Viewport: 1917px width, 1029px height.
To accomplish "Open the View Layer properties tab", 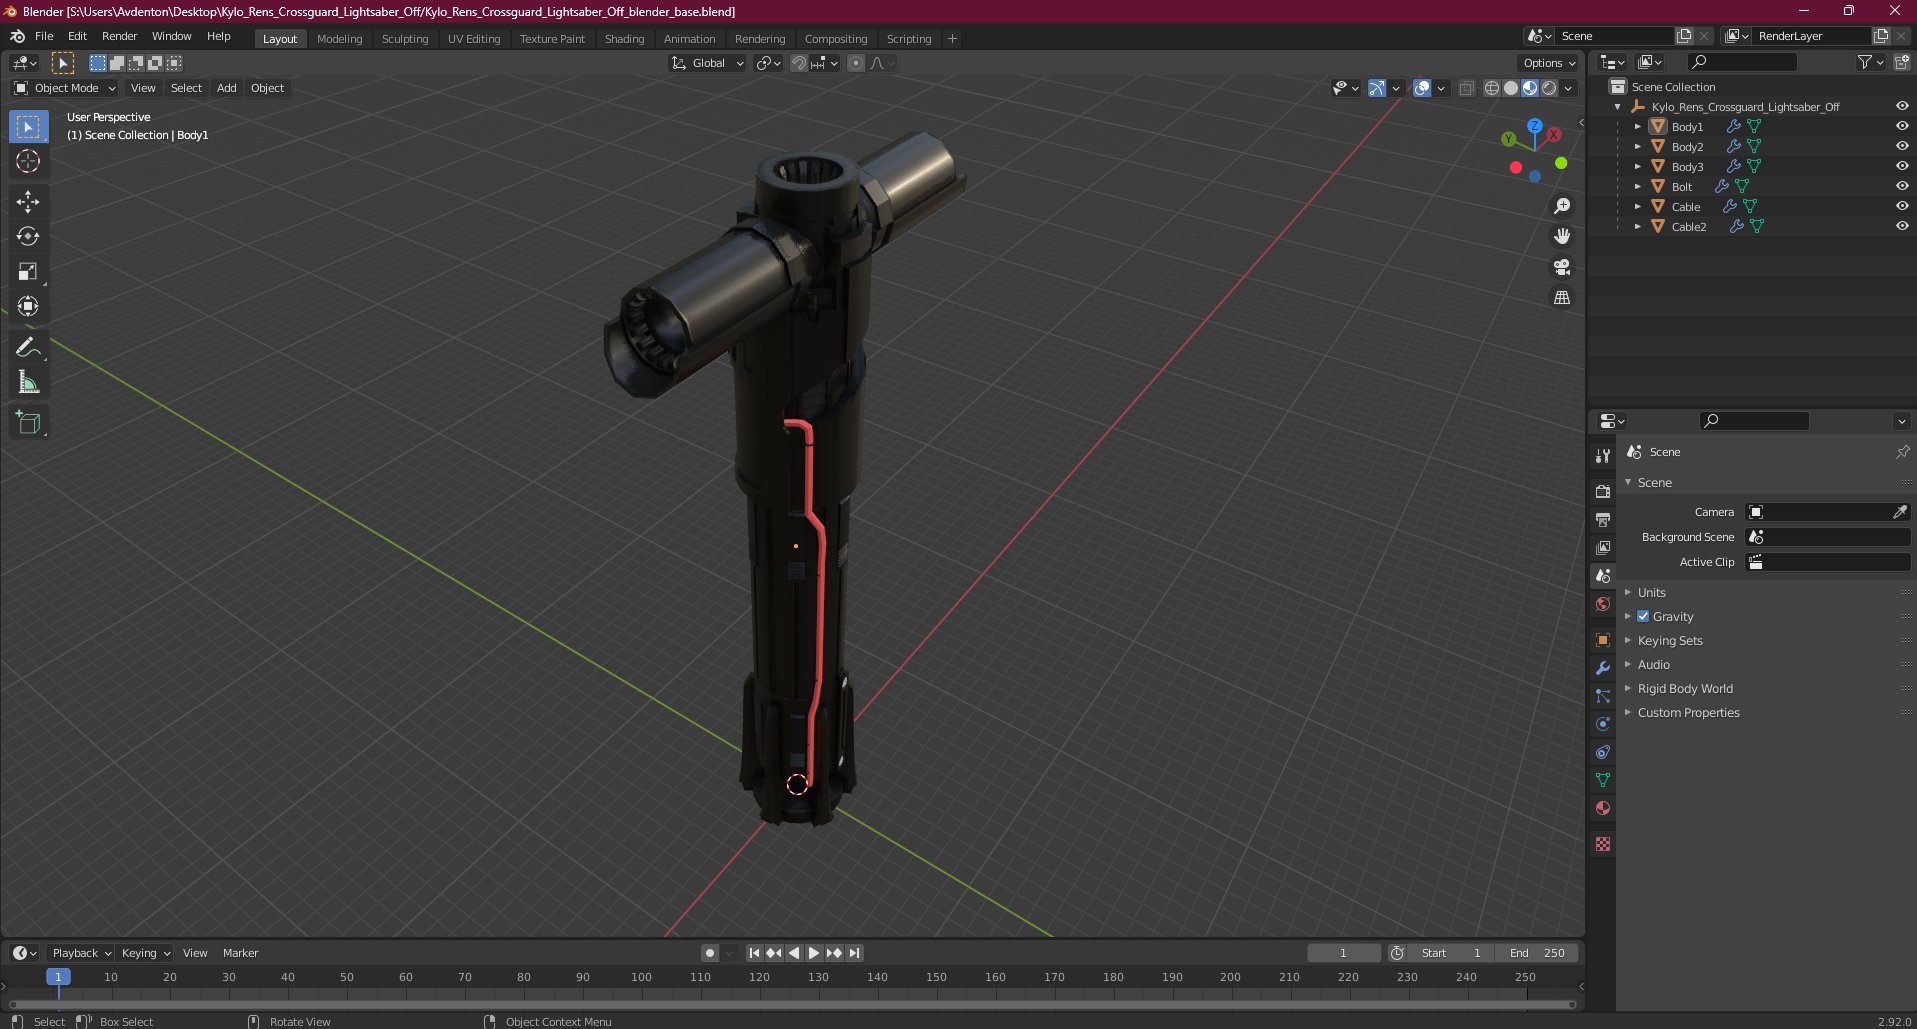I will click(x=1603, y=548).
